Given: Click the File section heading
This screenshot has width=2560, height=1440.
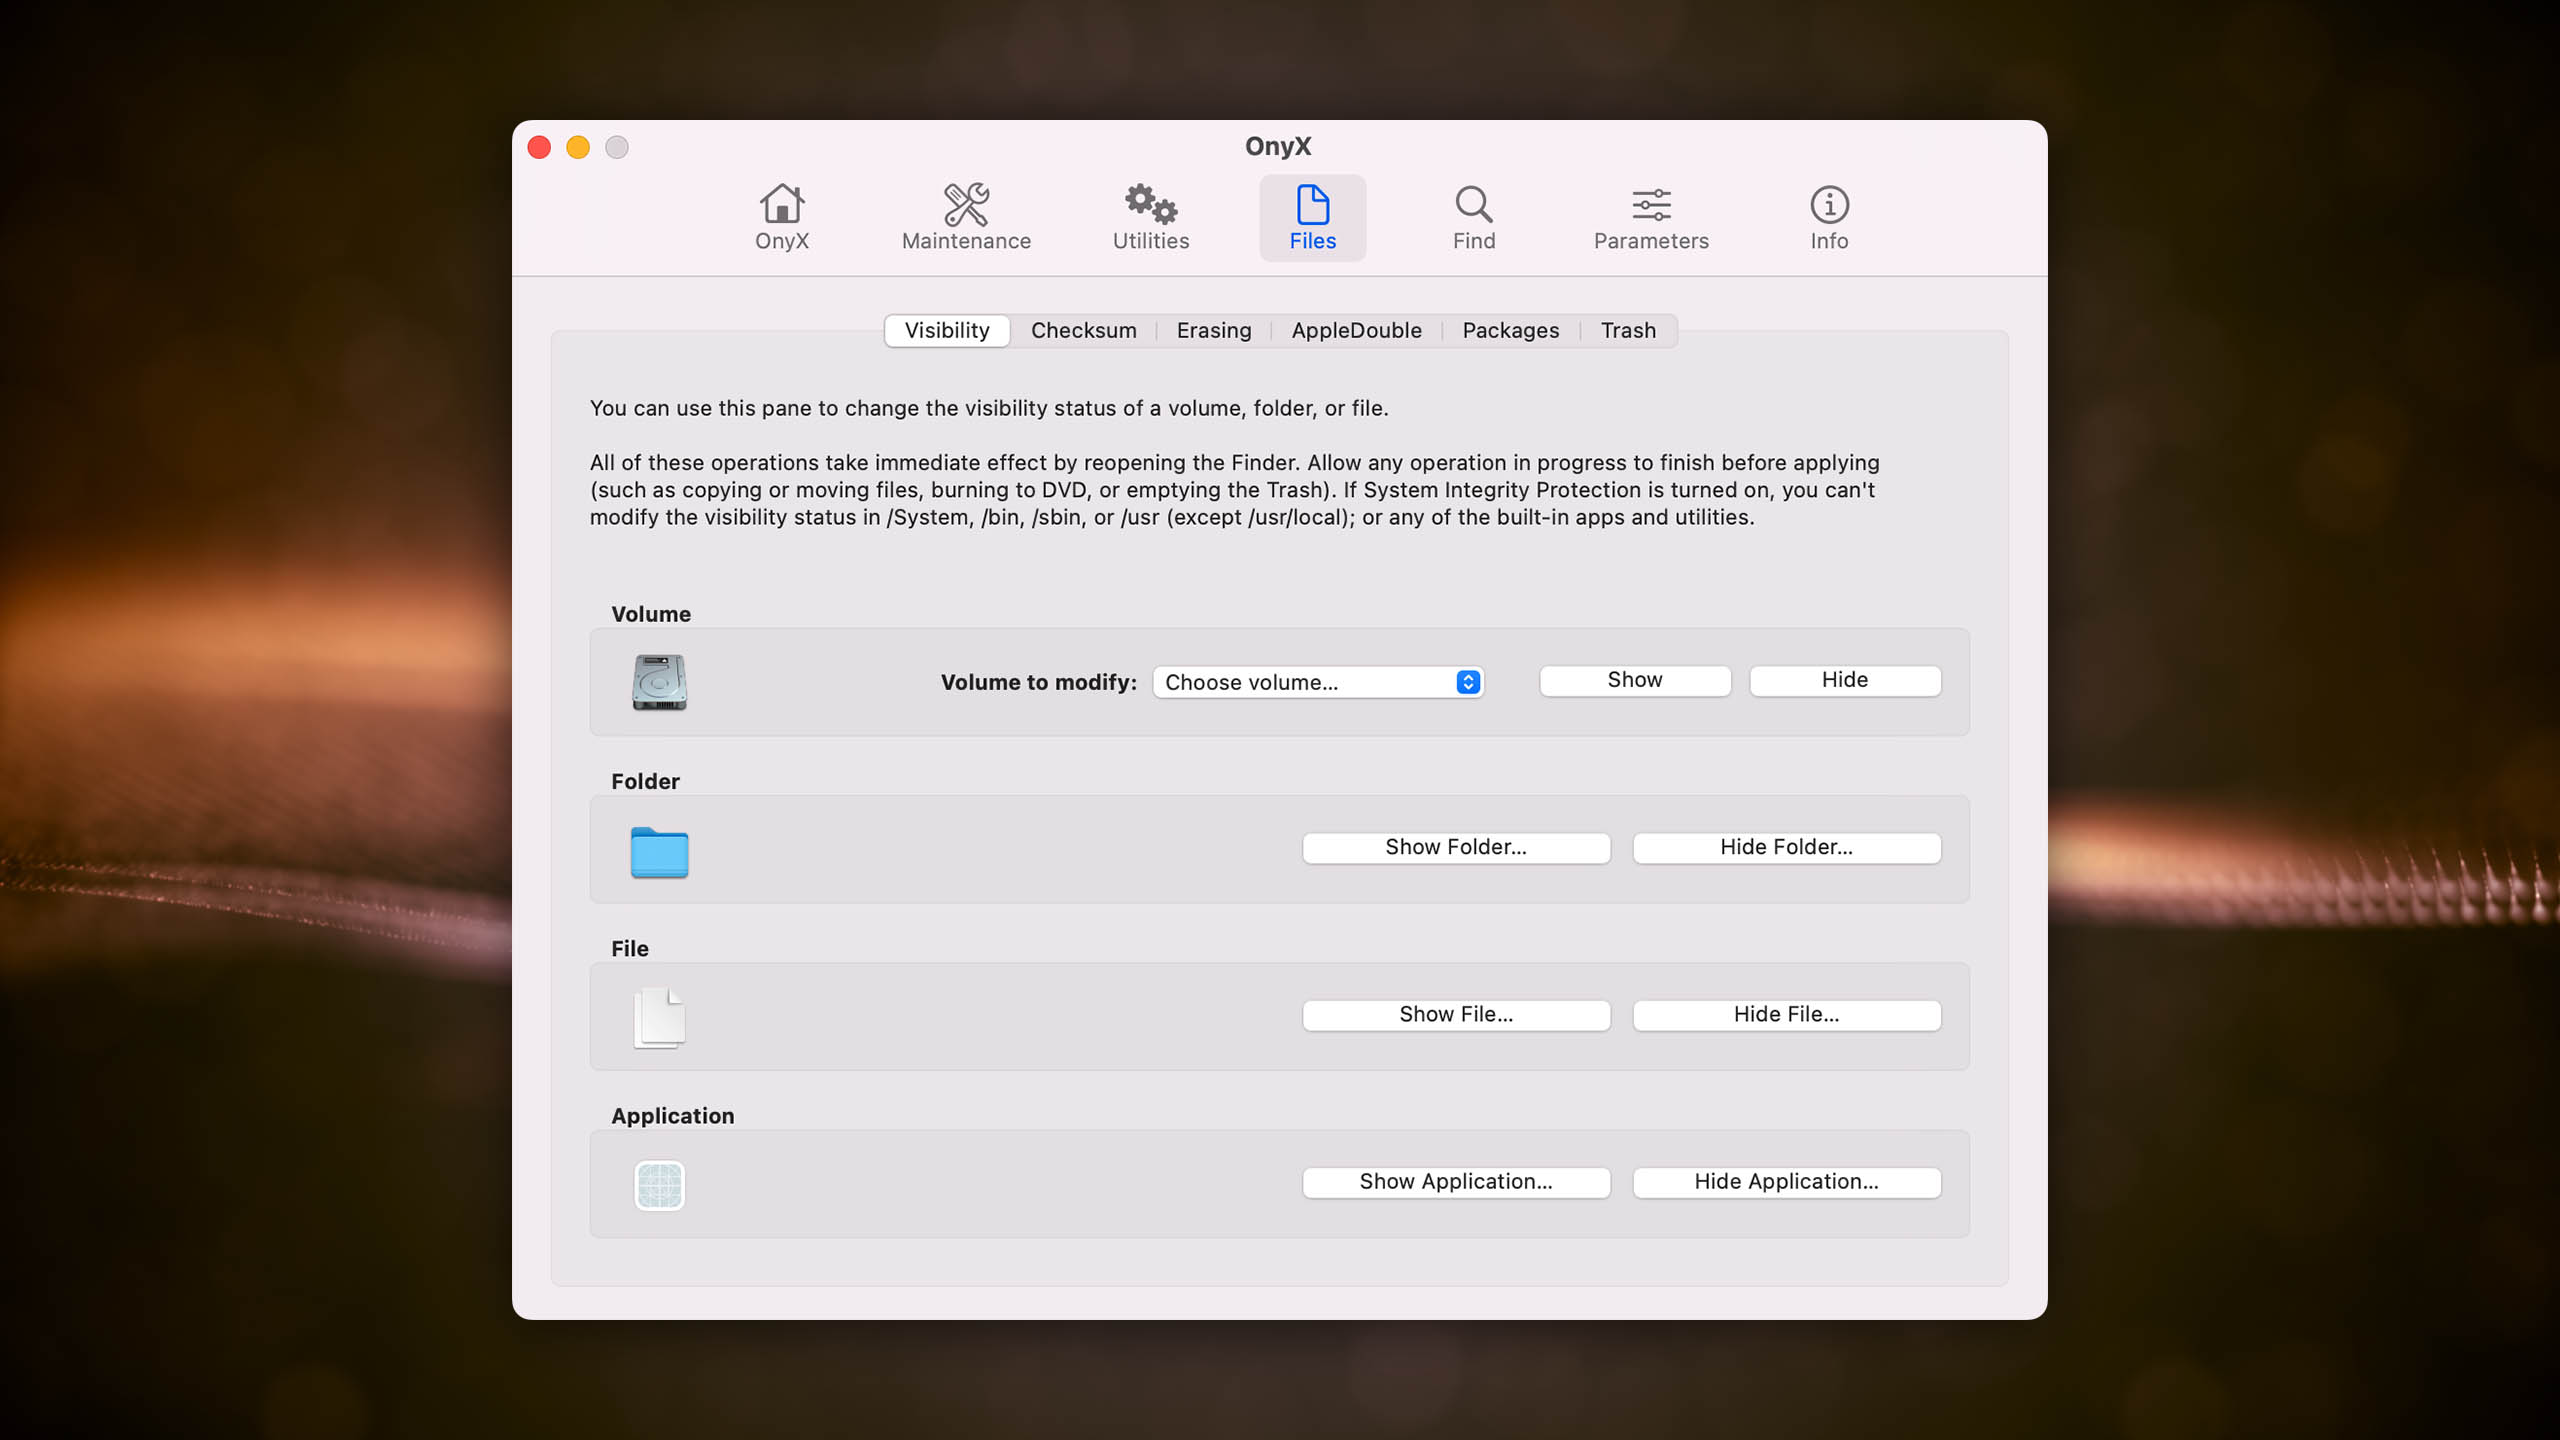Looking at the screenshot, I should 630,948.
